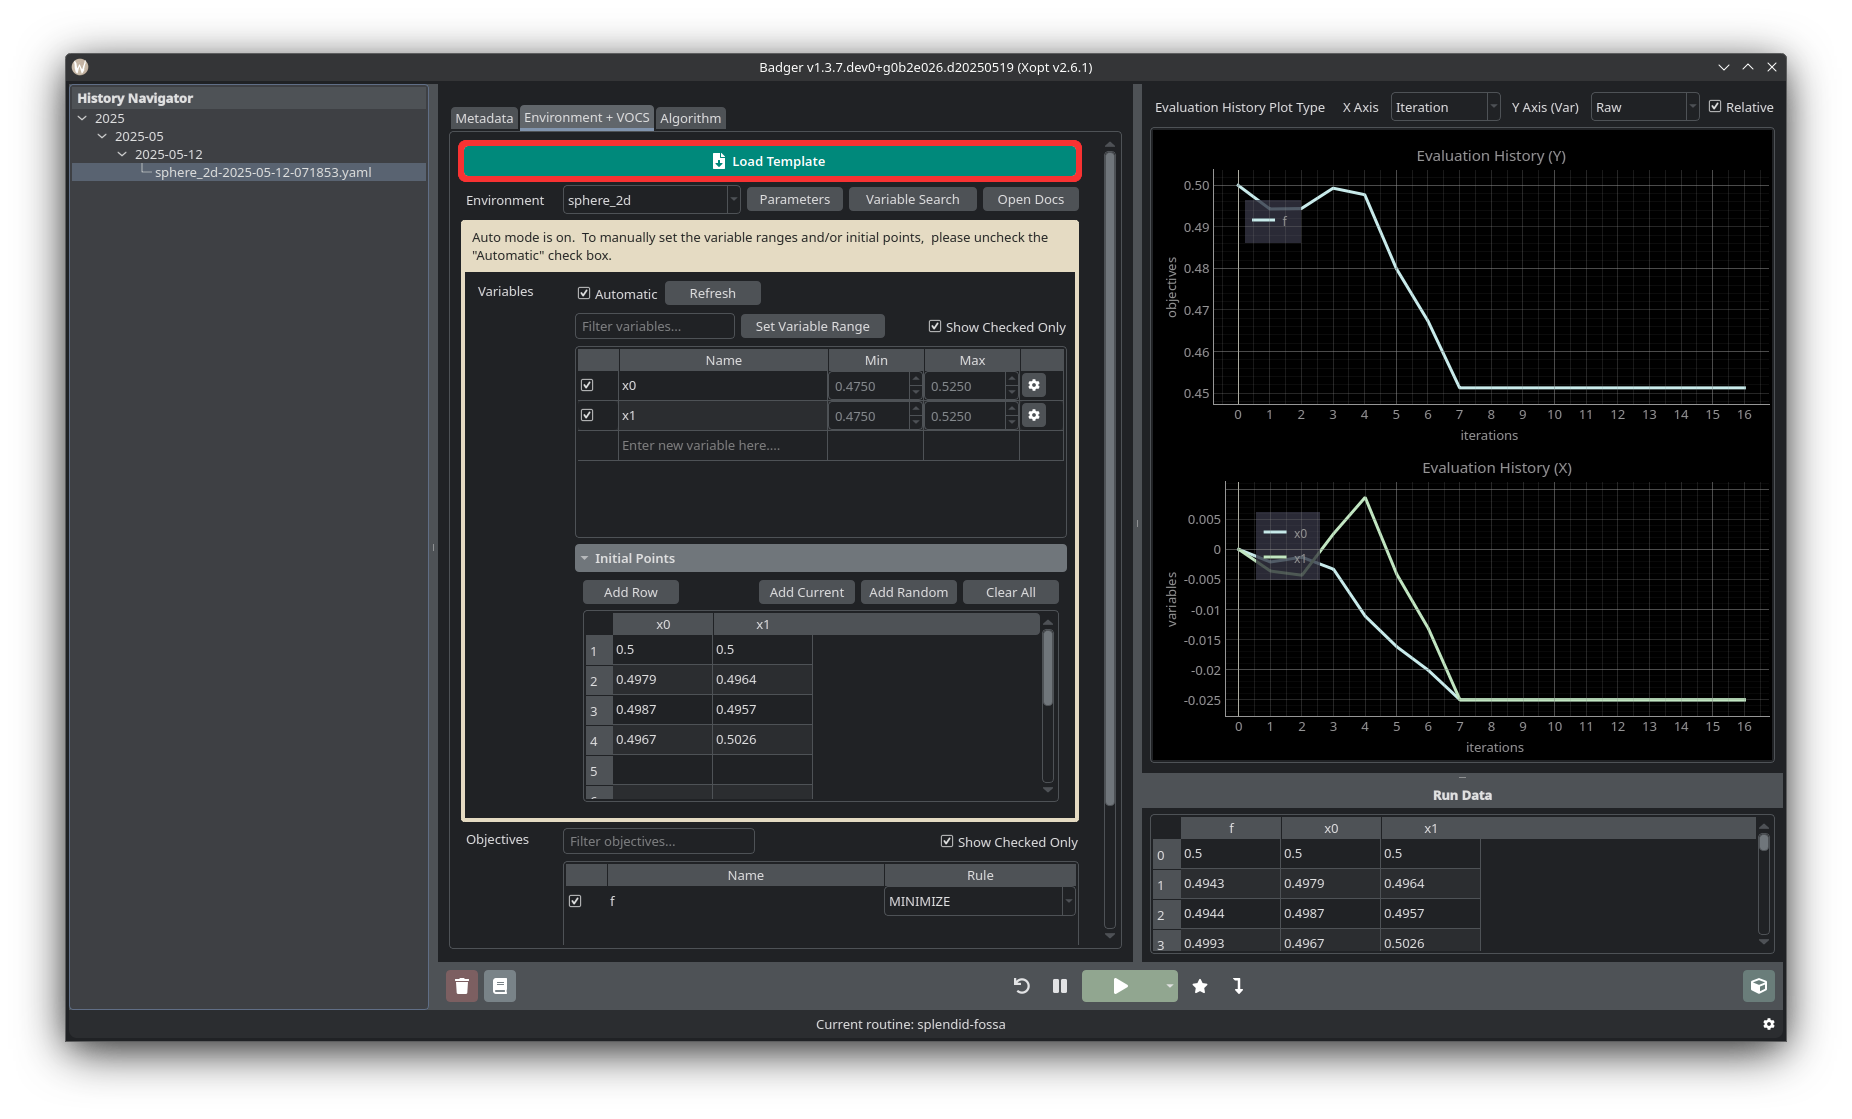
Task: Click Refresh button
Action: click(x=712, y=293)
